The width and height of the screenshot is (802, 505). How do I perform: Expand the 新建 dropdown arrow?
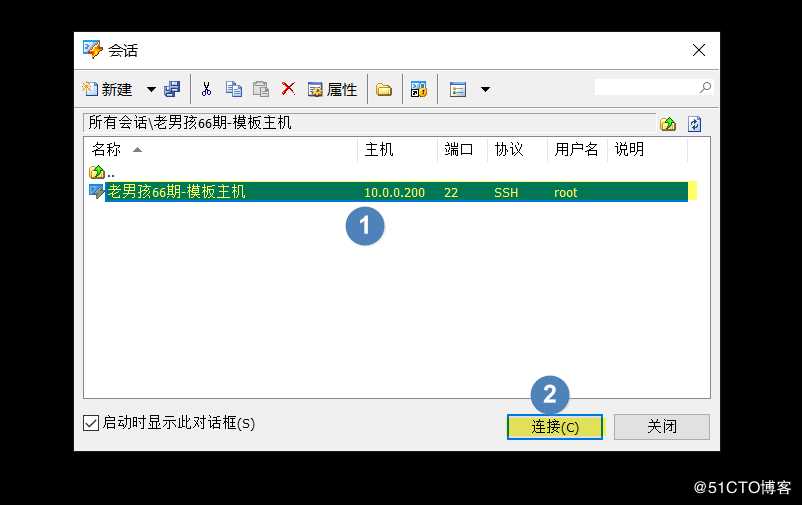point(151,90)
